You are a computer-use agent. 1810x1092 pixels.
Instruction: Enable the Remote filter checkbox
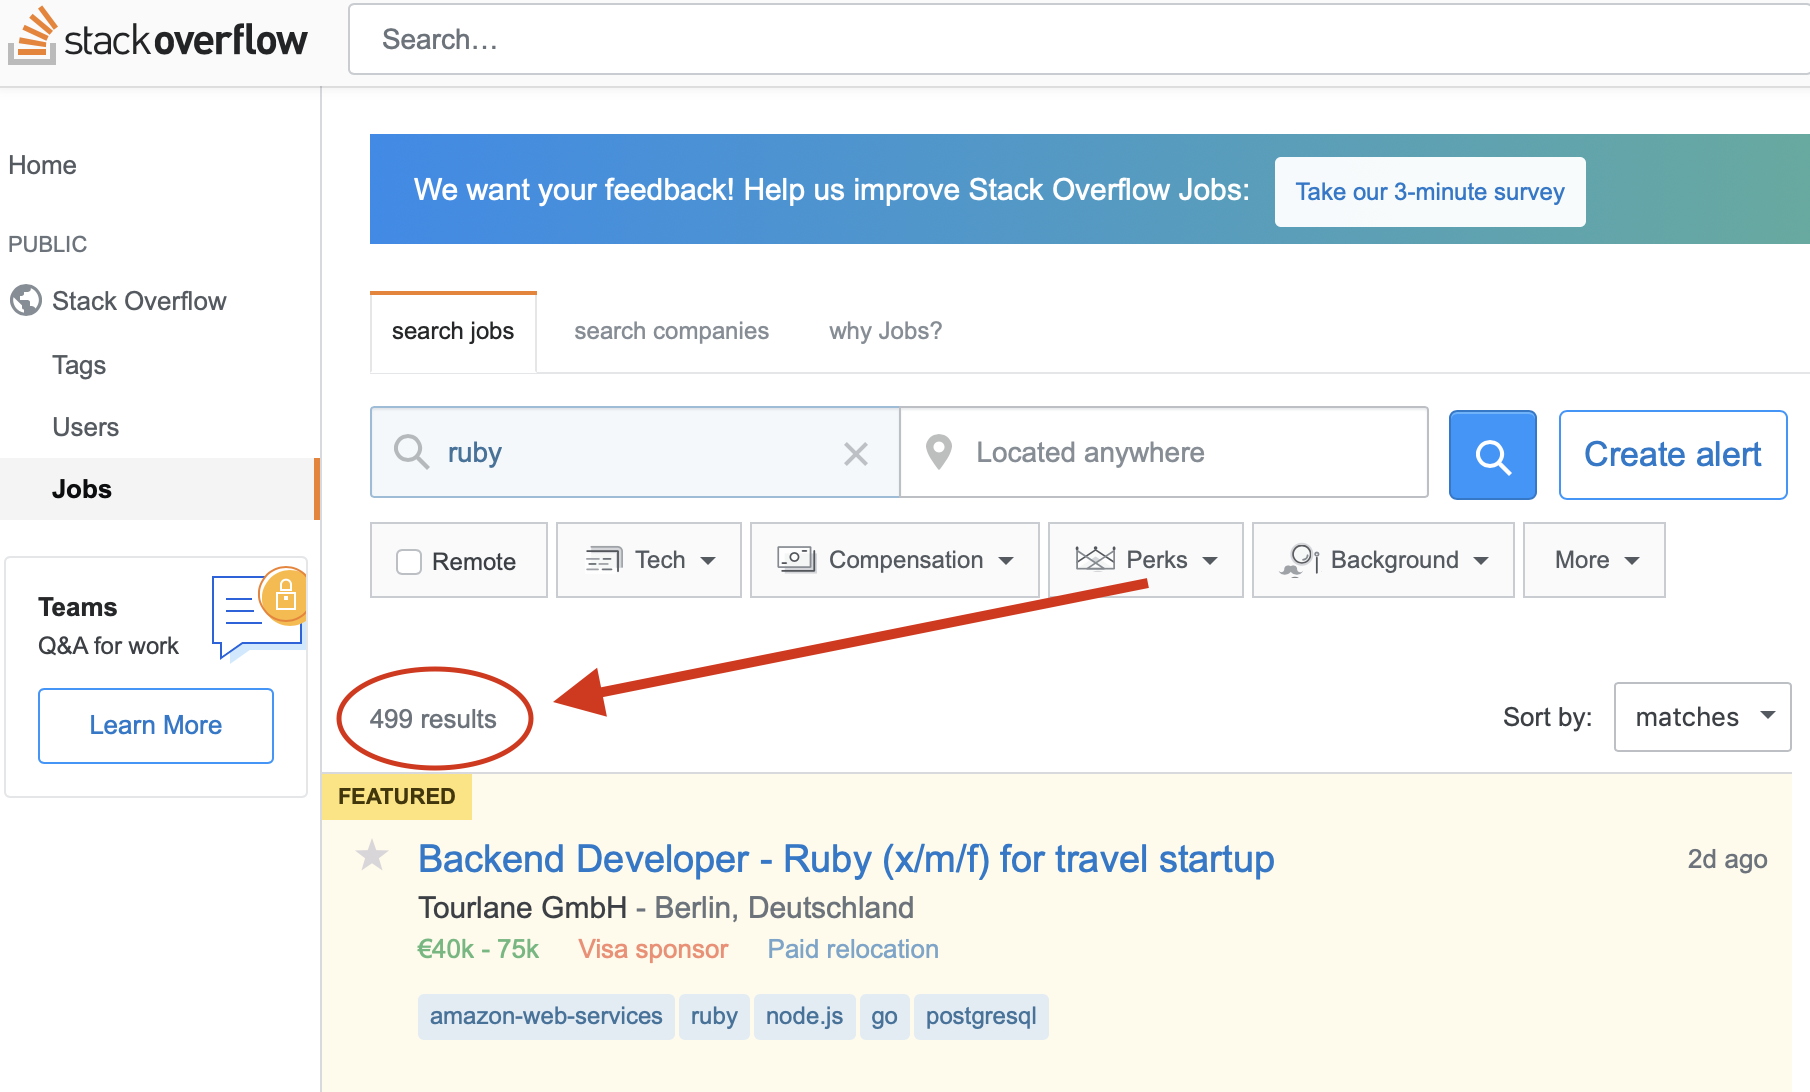tap(409, 561)
